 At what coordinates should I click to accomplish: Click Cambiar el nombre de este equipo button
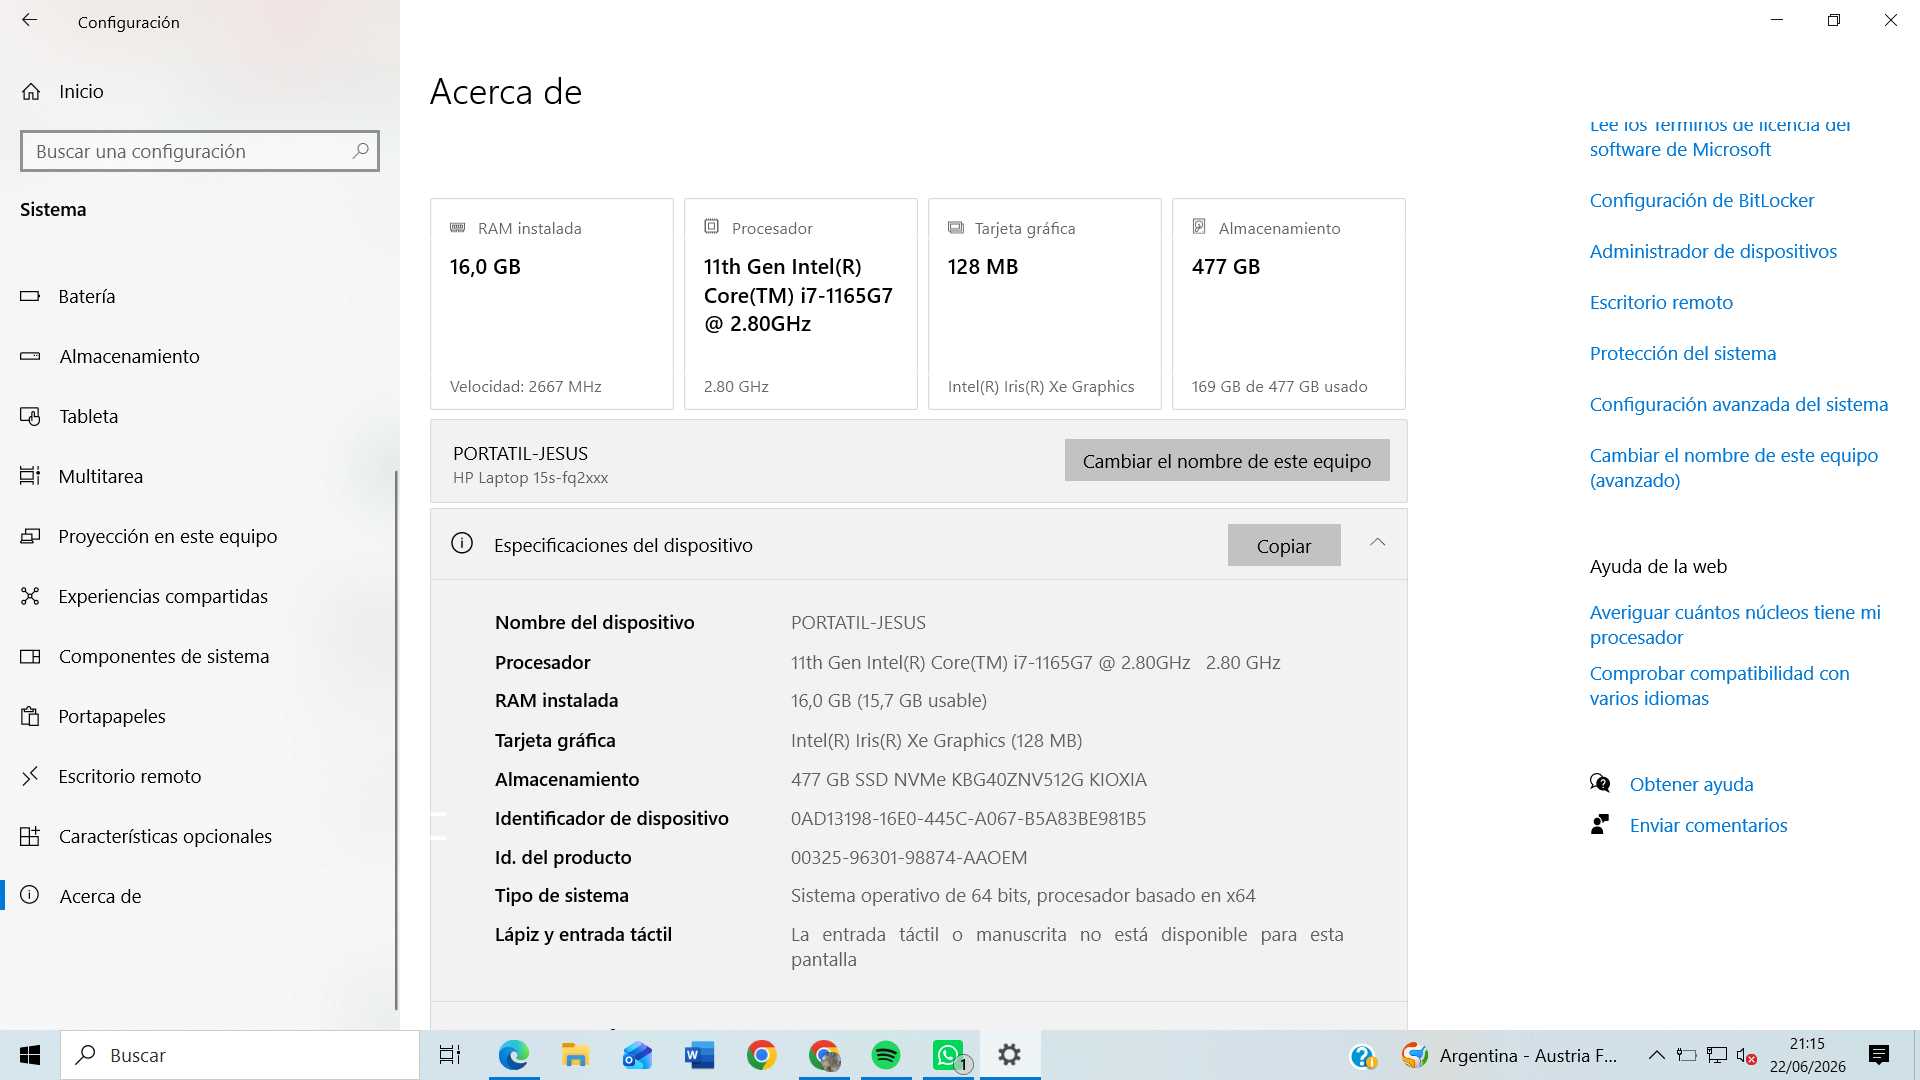coord(1227,460)
